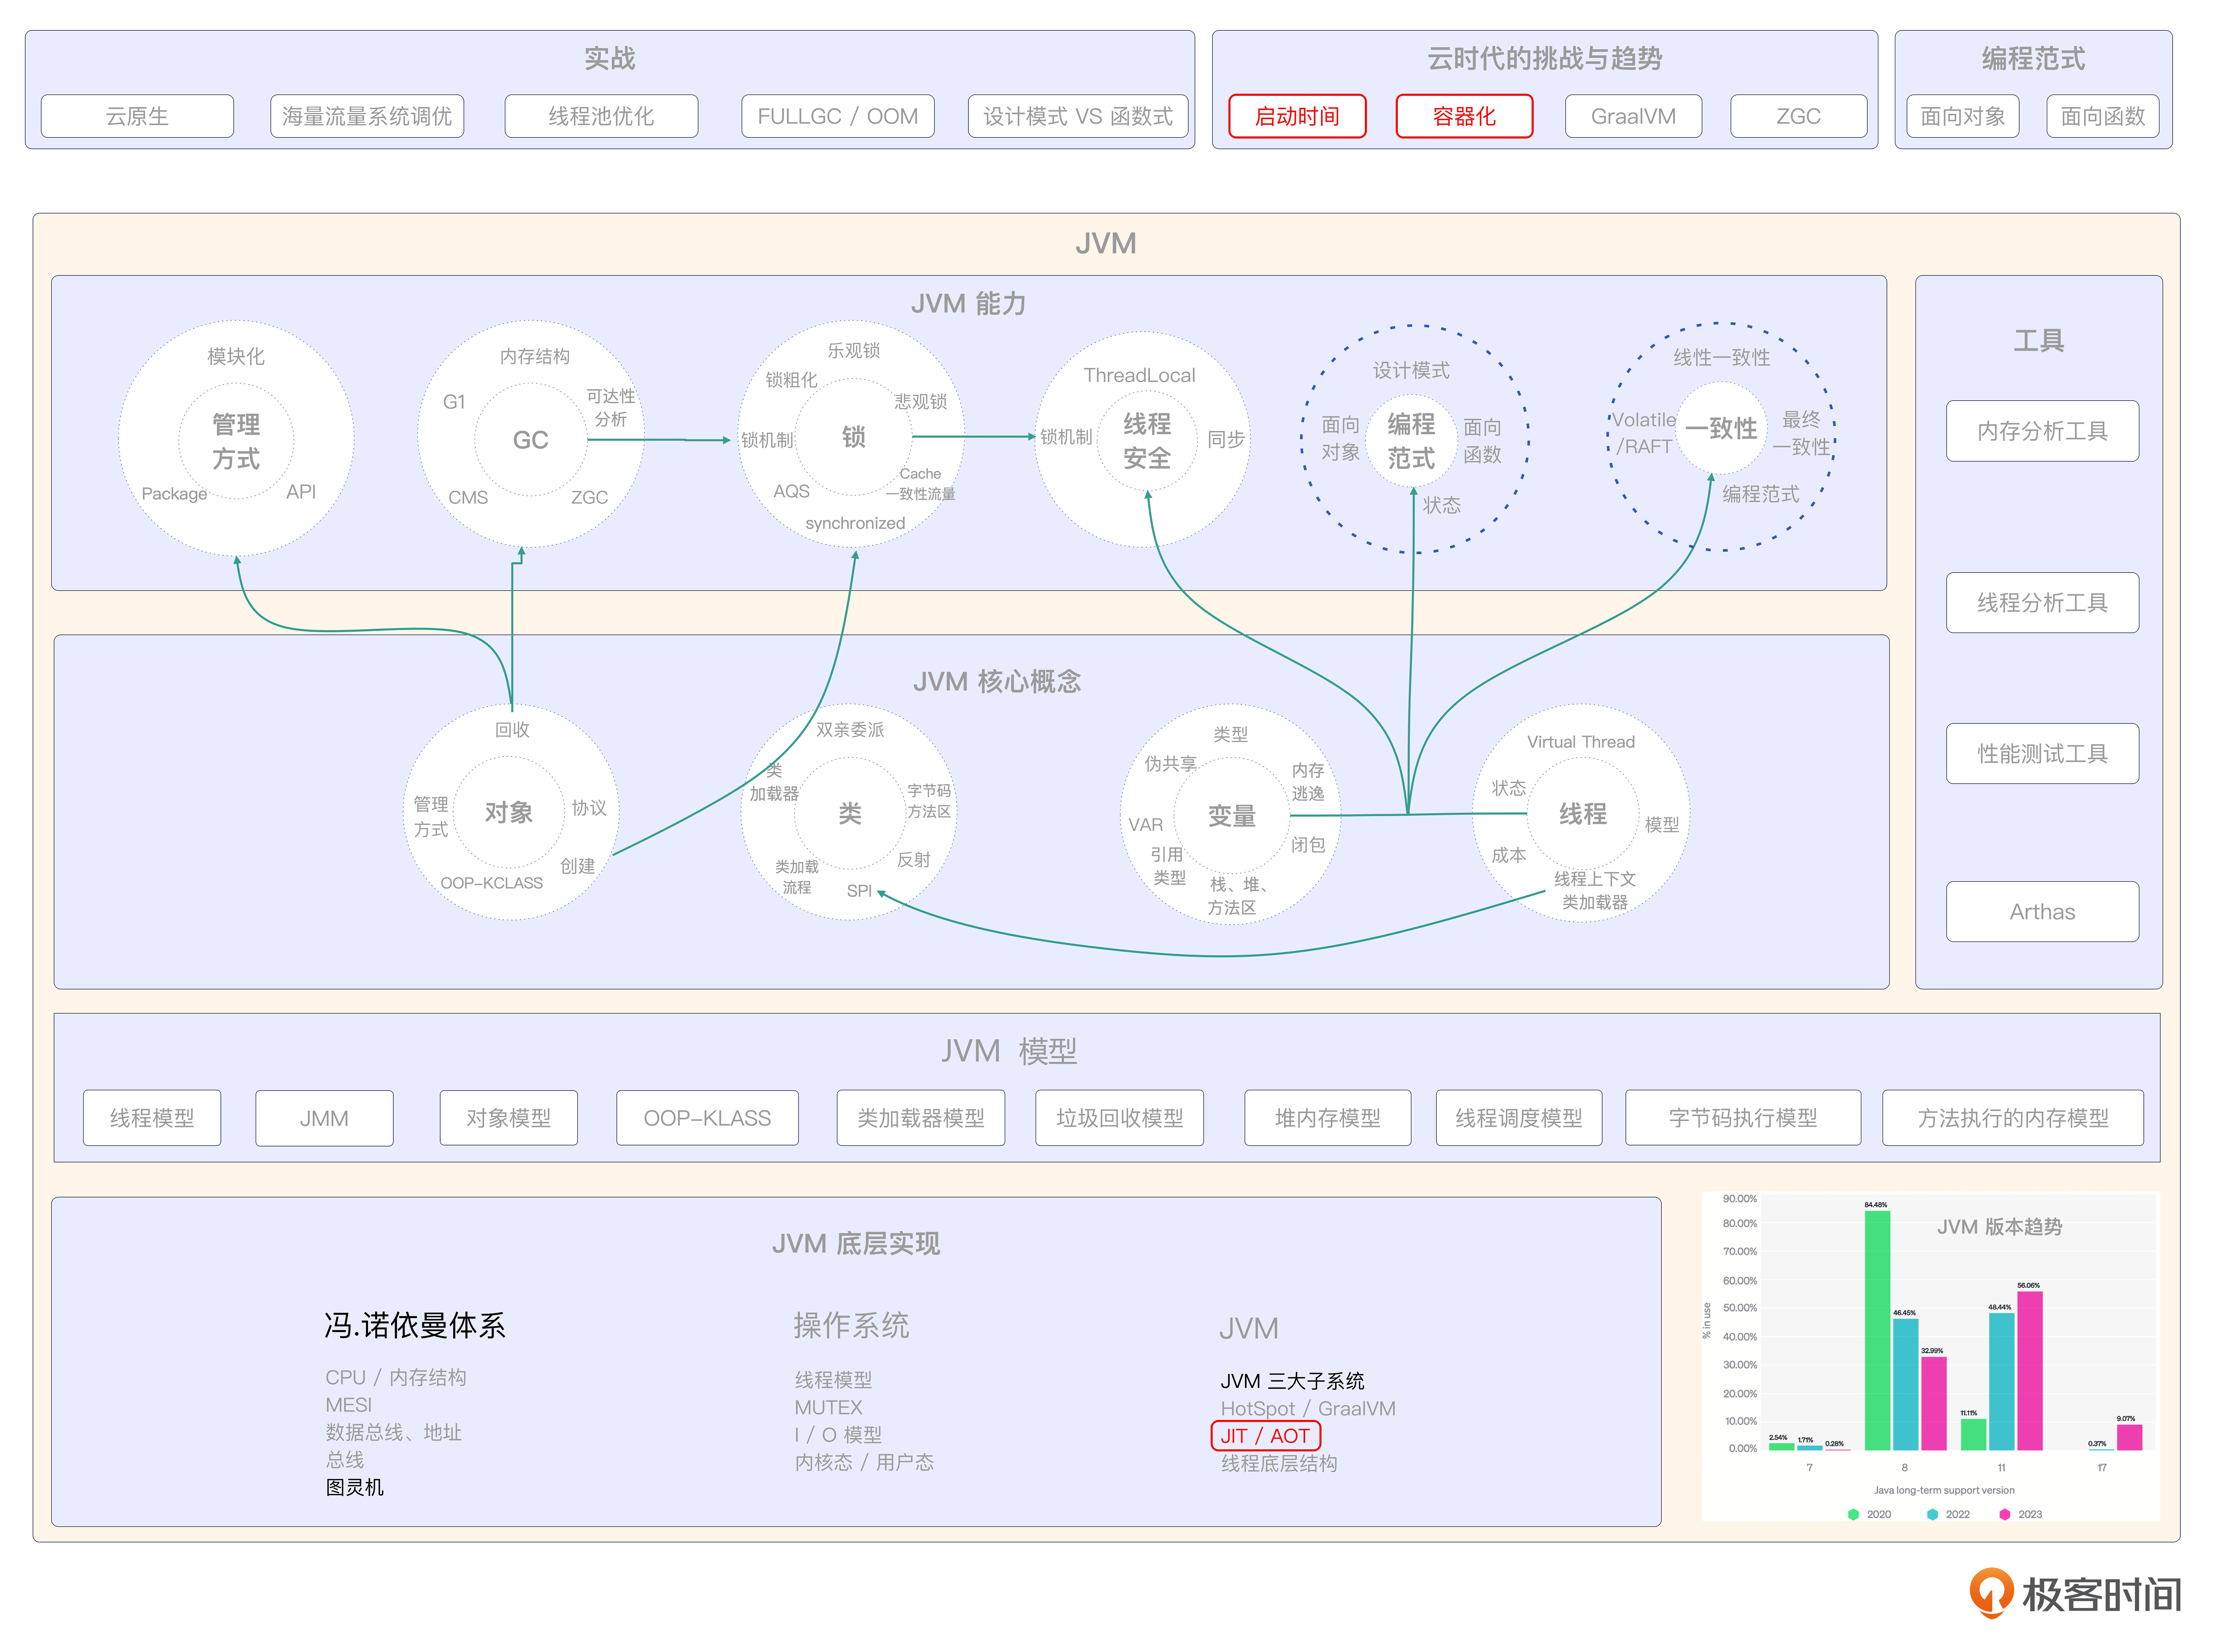The image size is (2220, 1652).
Task: Select the 启动时间 red box
Action: click(1297, 116)
